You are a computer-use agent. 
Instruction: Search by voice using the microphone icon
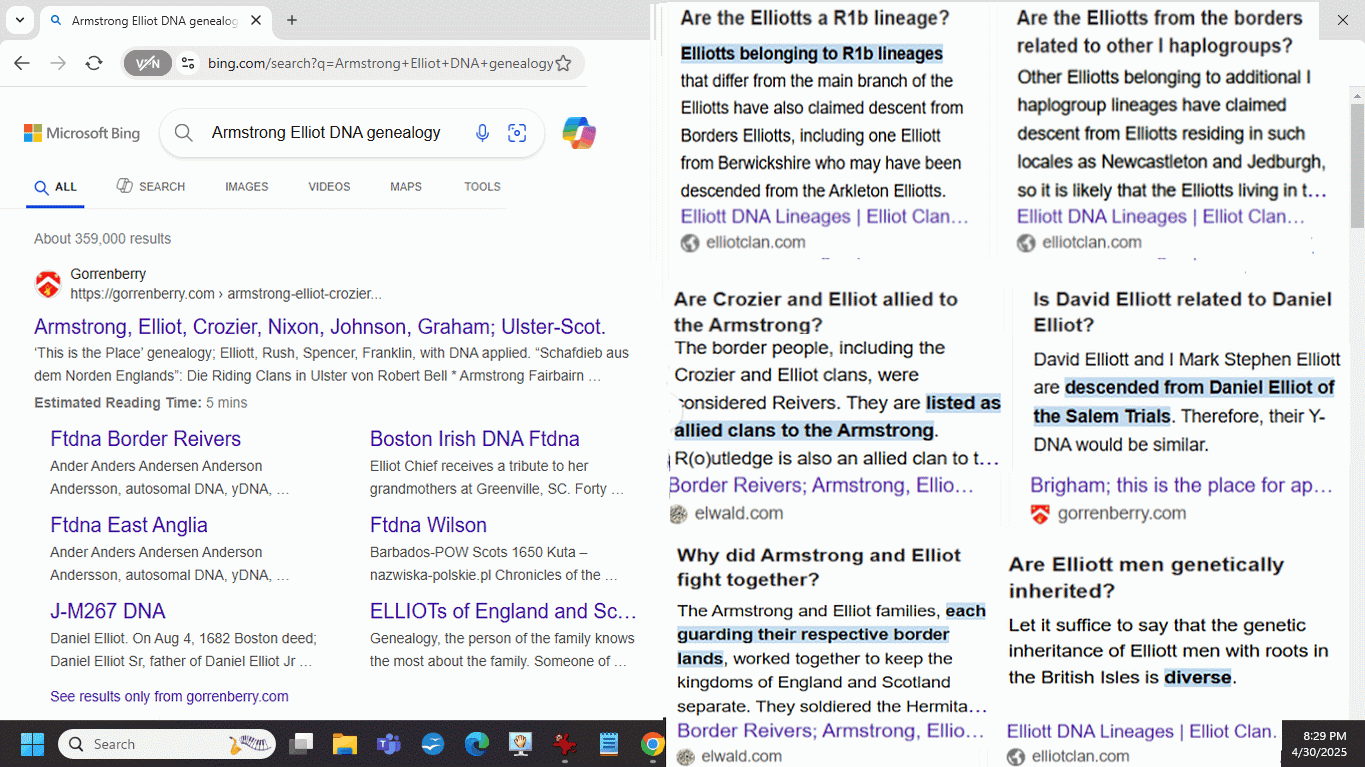(482, 133)
